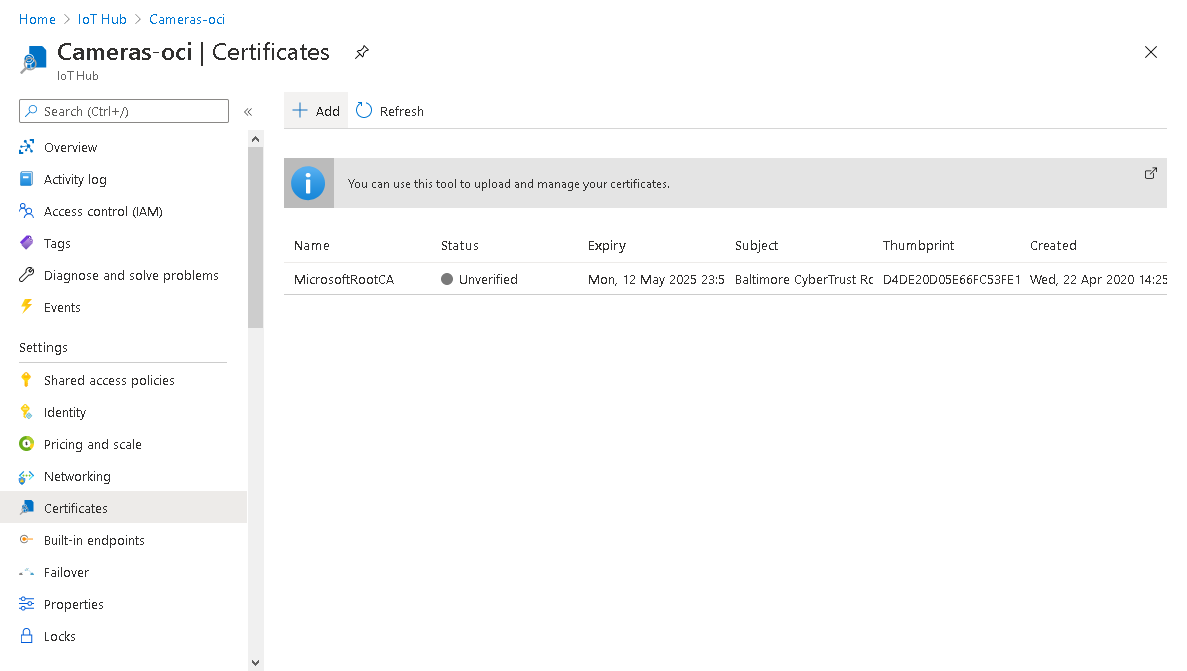Click the Networking icon
The height and width of the screenshot is (671, 1187).
tap(26, 476)
